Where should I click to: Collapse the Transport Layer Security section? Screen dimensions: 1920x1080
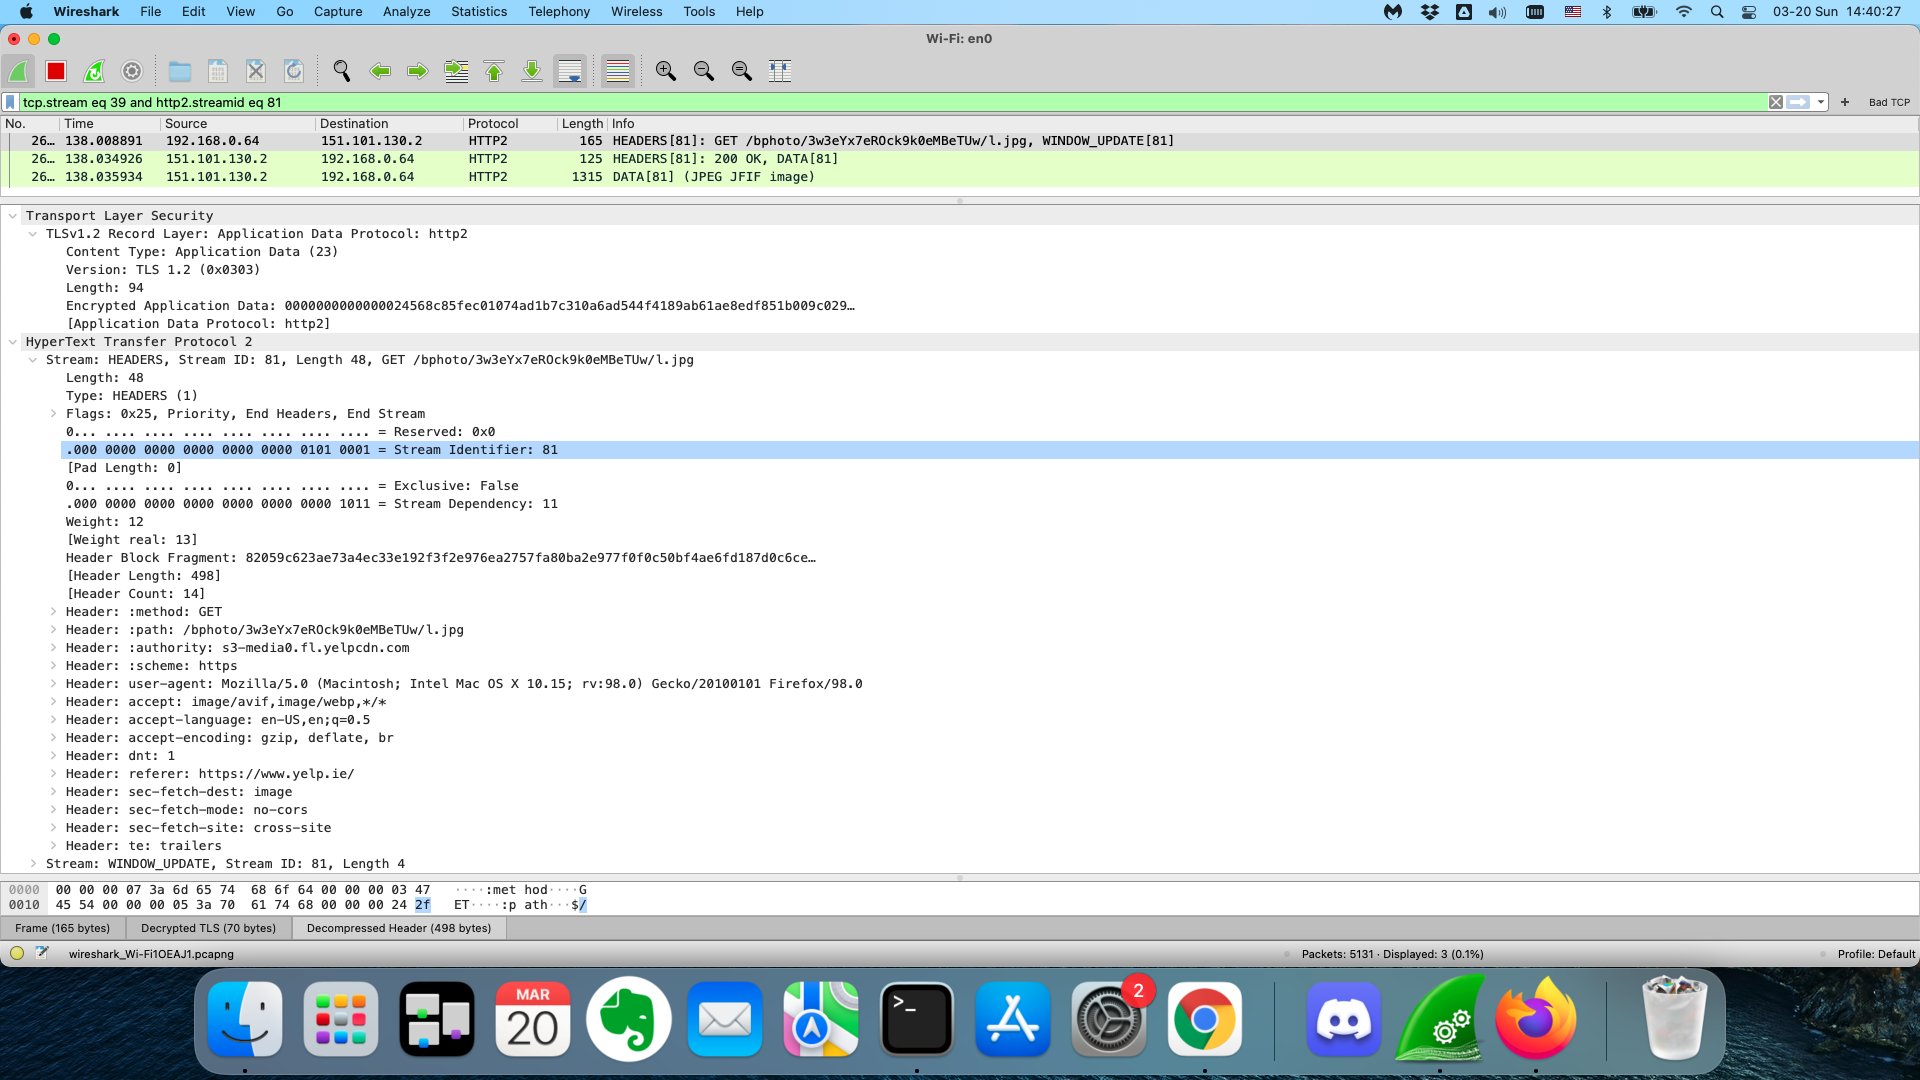pyautogui.click(x=13, y=216)
